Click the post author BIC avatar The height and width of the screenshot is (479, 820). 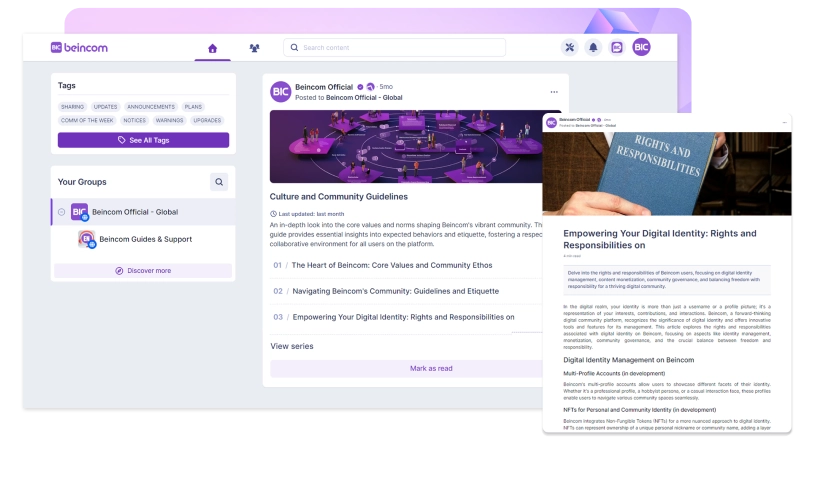[x=280, y=92]
